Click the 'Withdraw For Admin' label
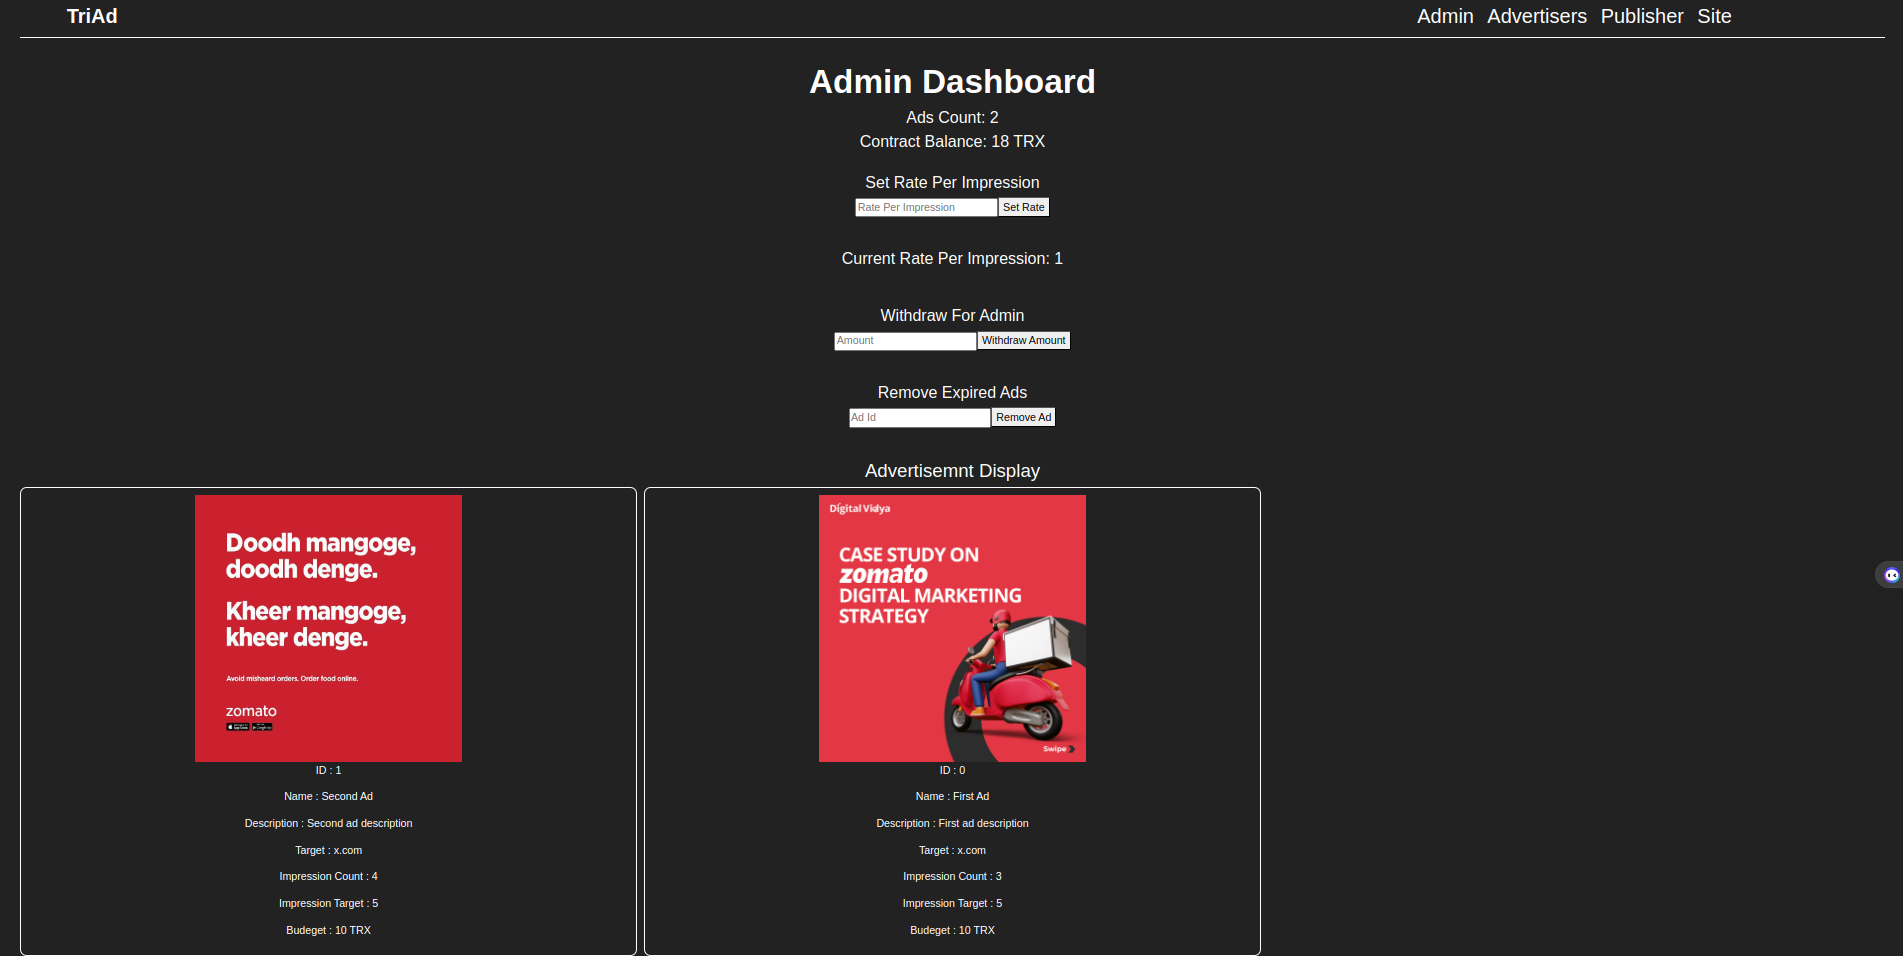The image size is (1903, 956). (x=952, y=316)
